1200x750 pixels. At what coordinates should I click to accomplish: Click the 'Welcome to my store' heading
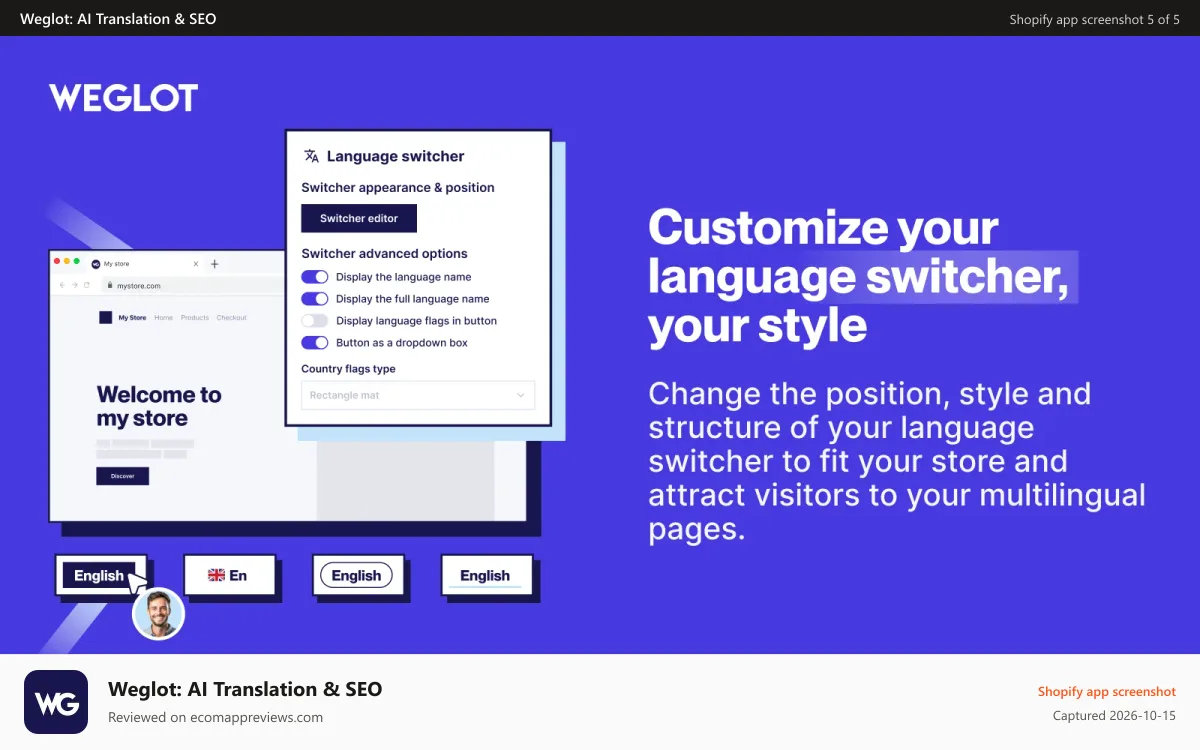click(159, 406)
